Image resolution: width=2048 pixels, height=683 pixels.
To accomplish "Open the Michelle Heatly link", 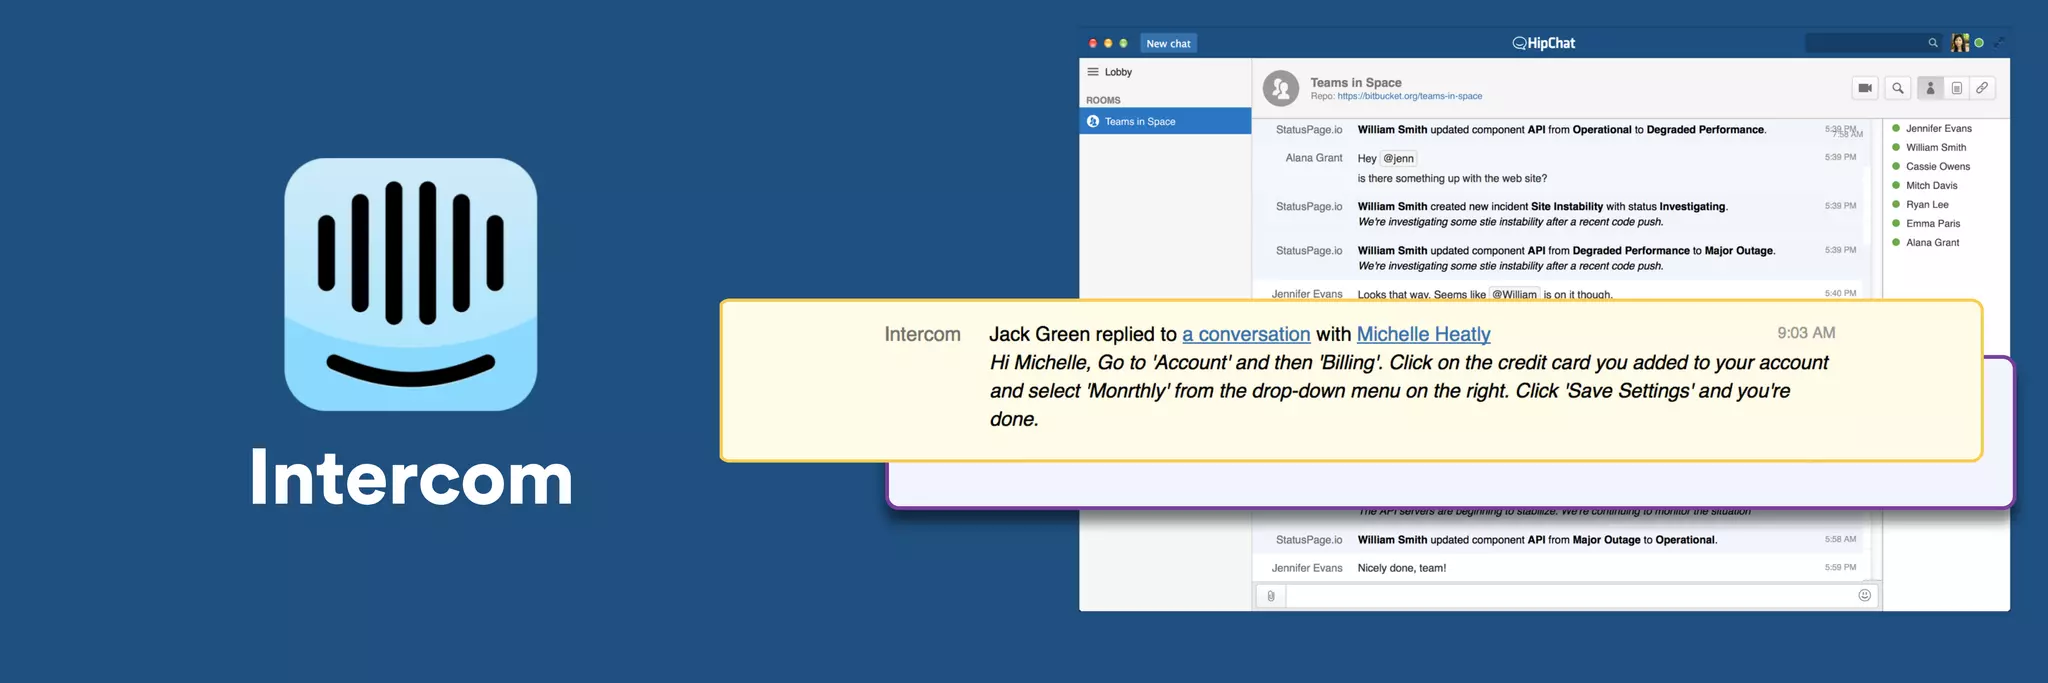I will [x=1423, y=334].
